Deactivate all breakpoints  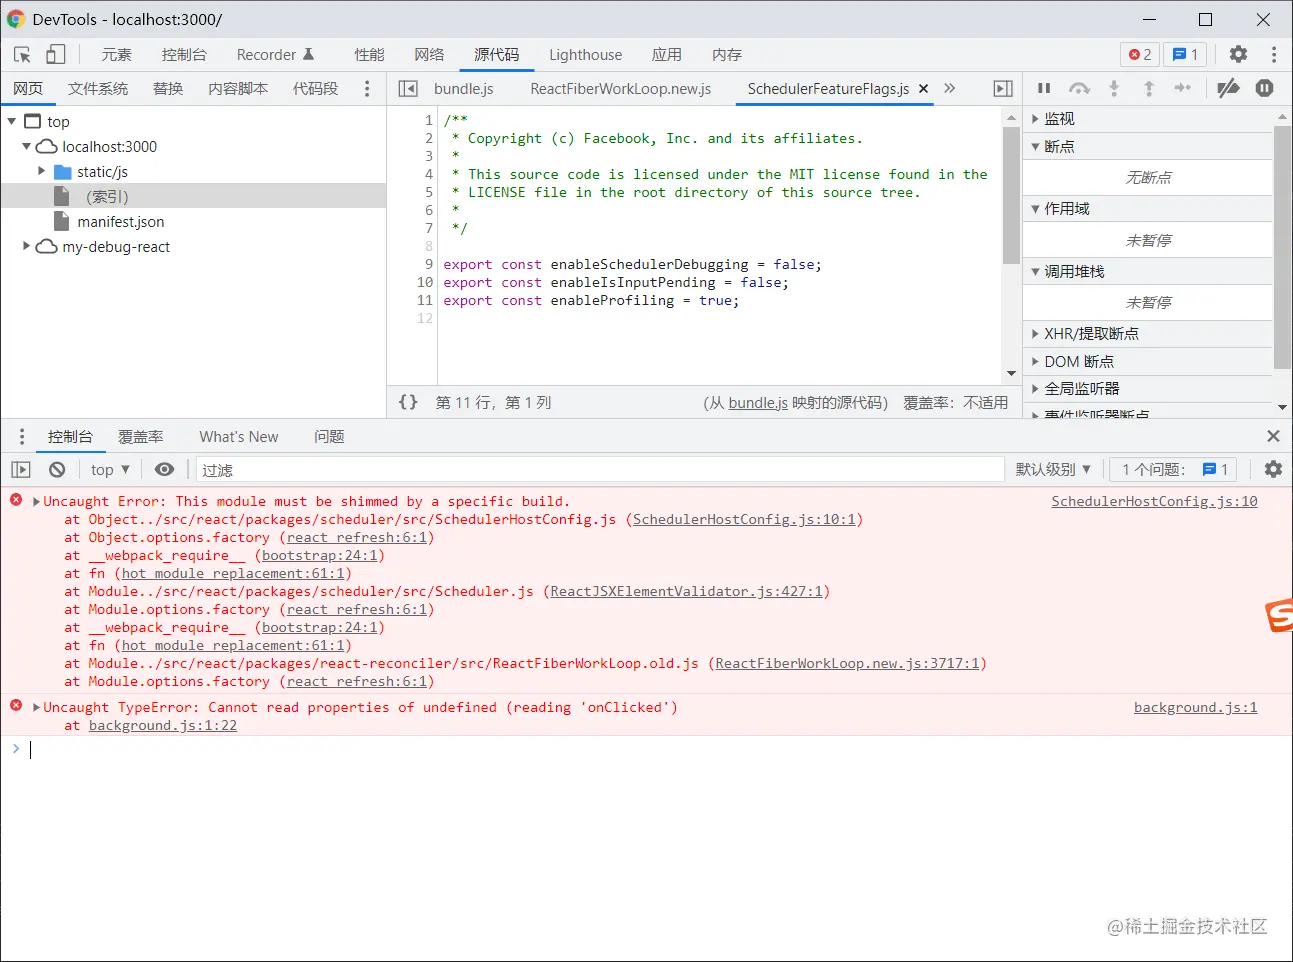click(1228, 89)
